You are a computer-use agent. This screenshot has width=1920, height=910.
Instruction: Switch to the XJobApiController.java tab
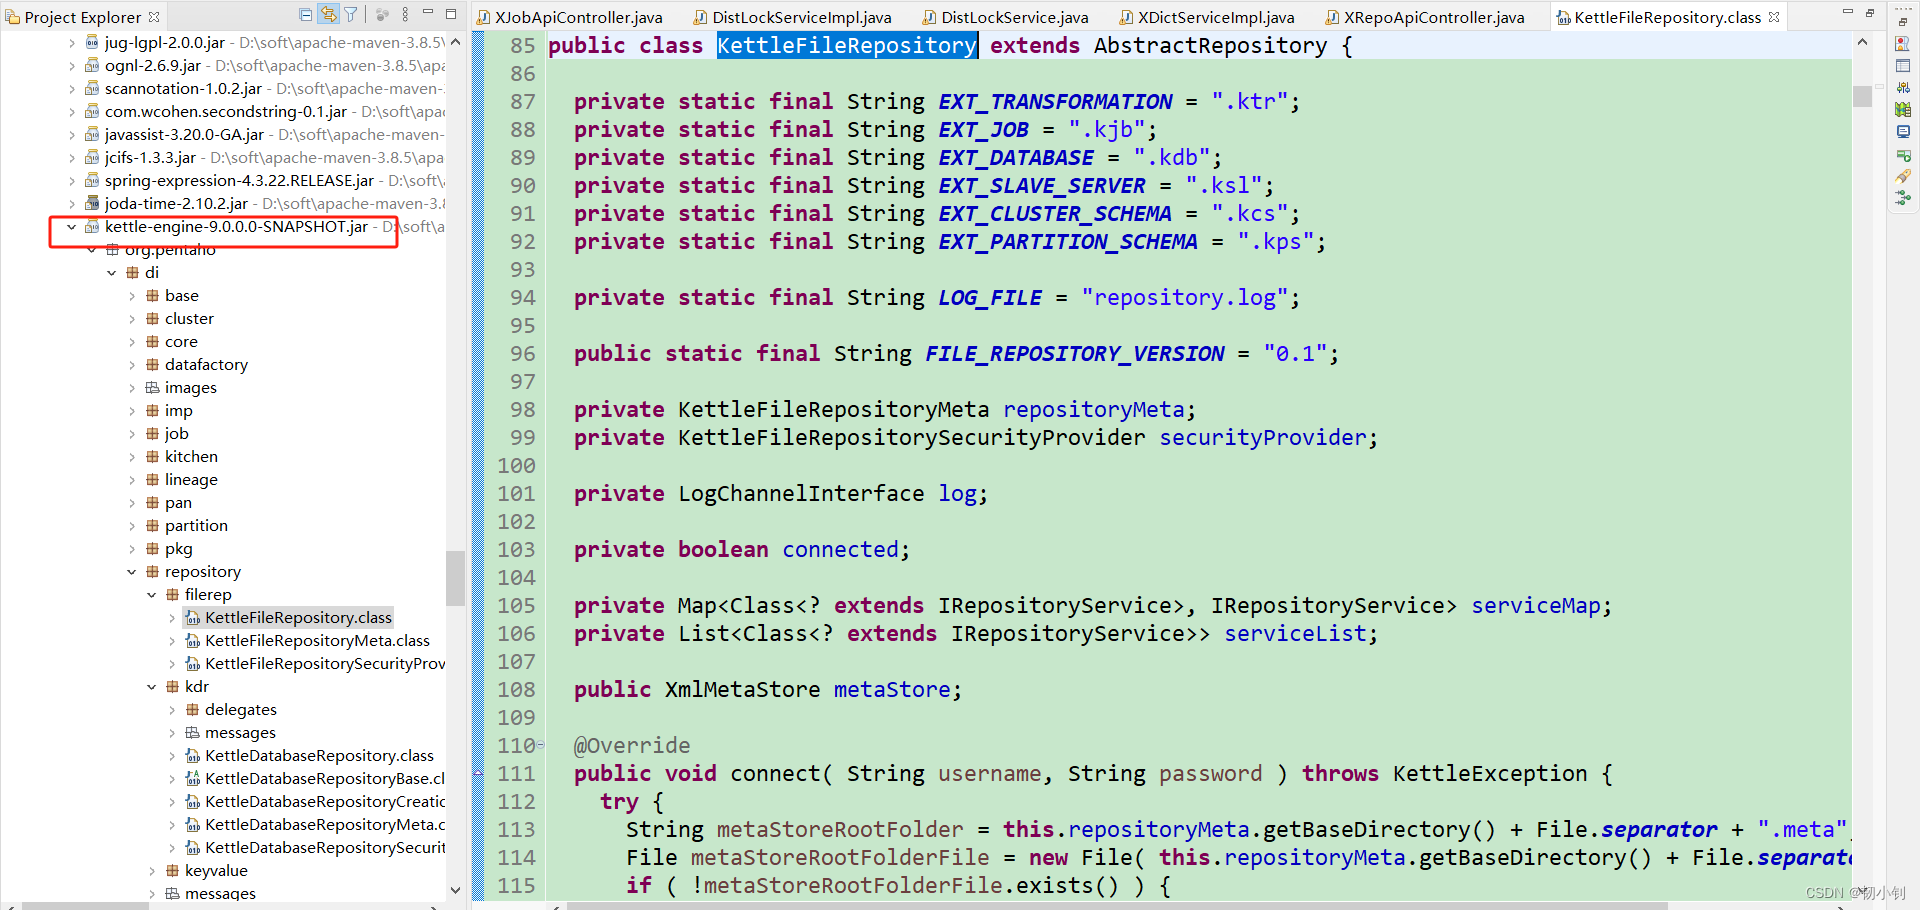(569, 17)
